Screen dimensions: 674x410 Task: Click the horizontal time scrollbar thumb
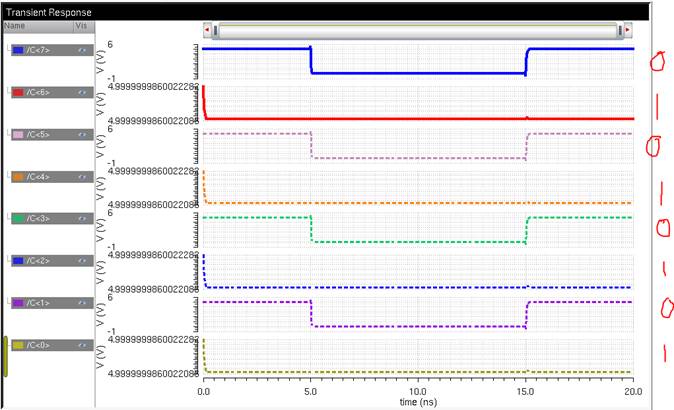pyautogui.click(x=418, y=31)
